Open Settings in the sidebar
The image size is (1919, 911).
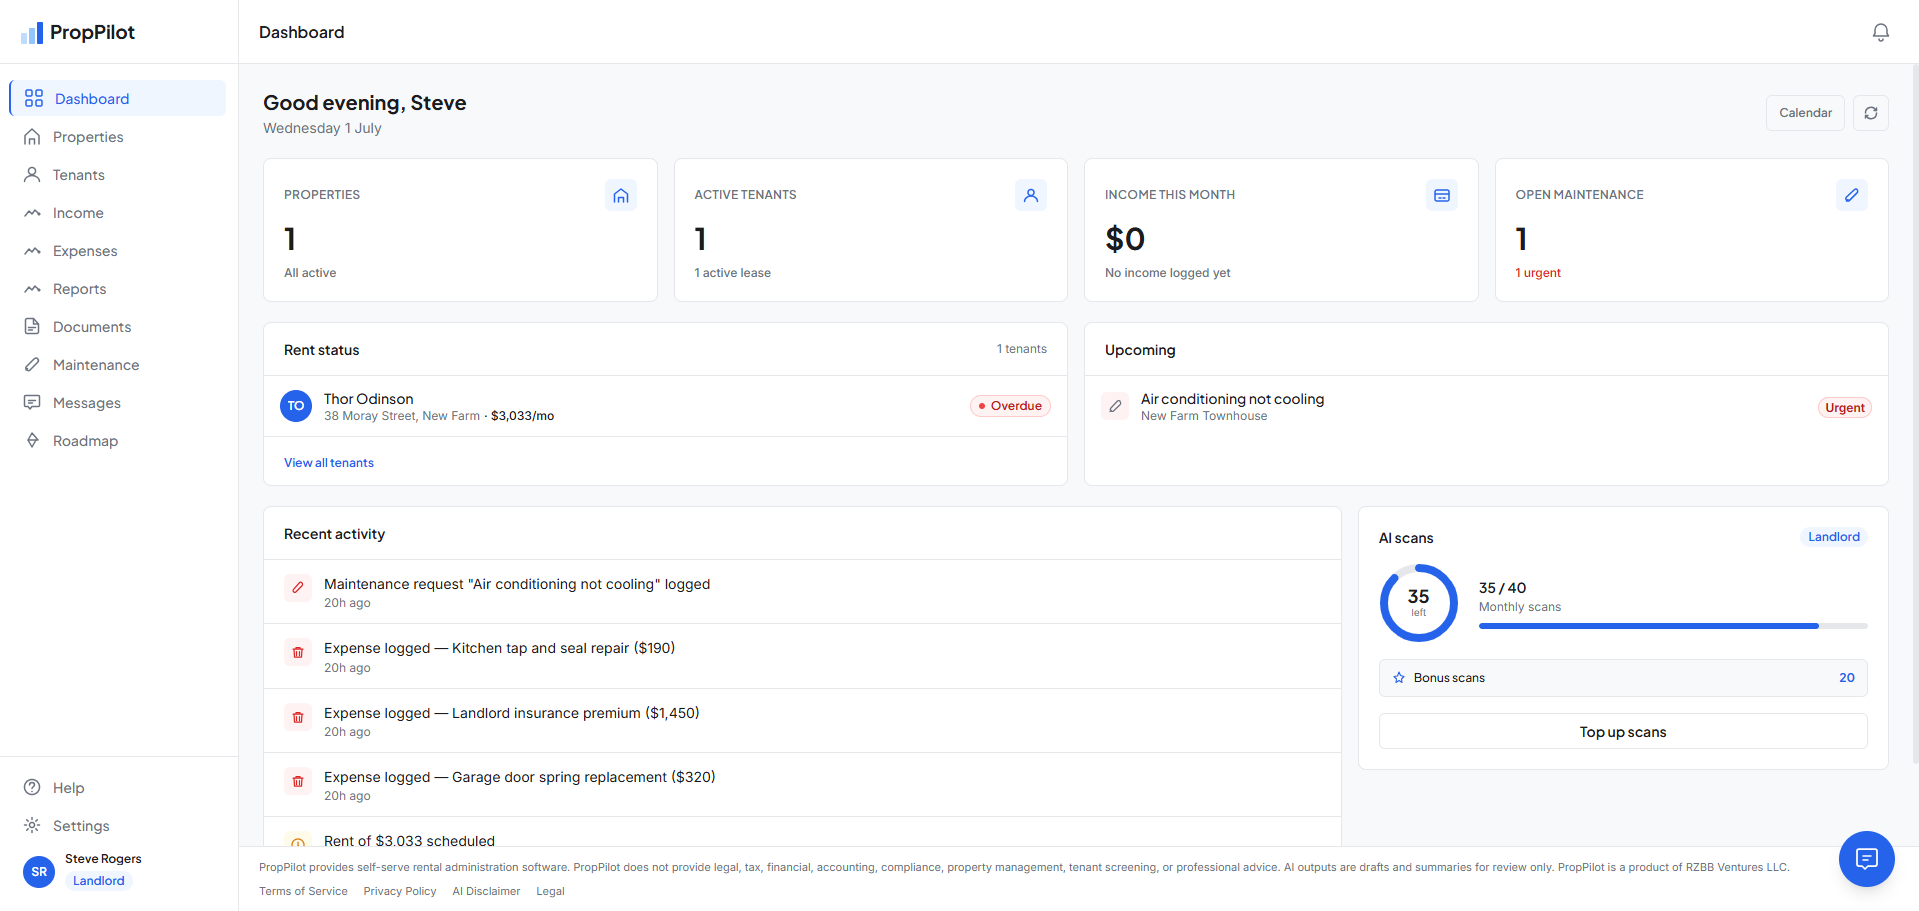[x=118, y=826]
